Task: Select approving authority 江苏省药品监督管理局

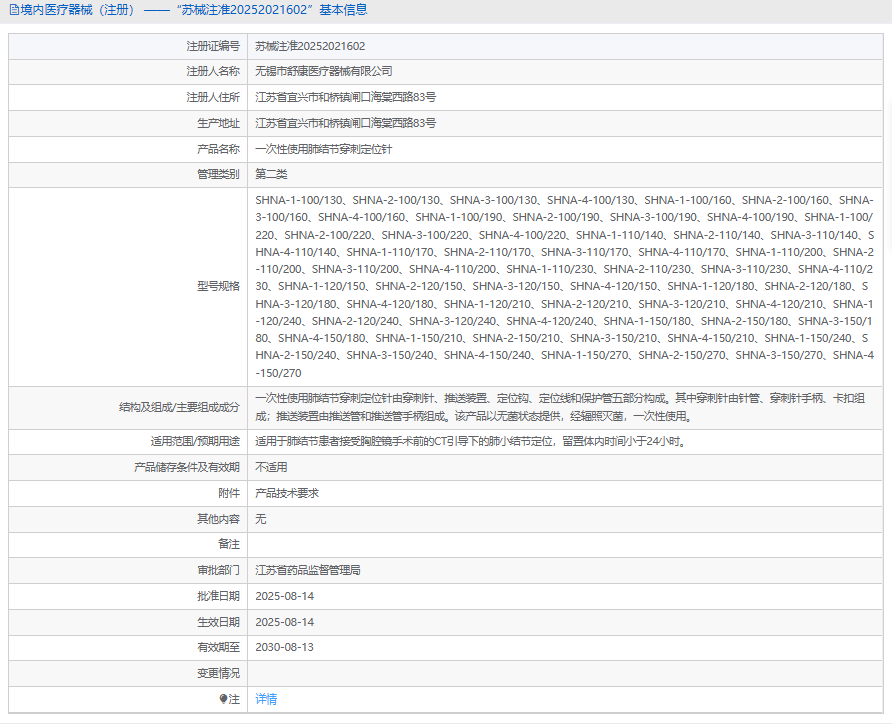Action: pyautogui.click(x=308, y=570)
